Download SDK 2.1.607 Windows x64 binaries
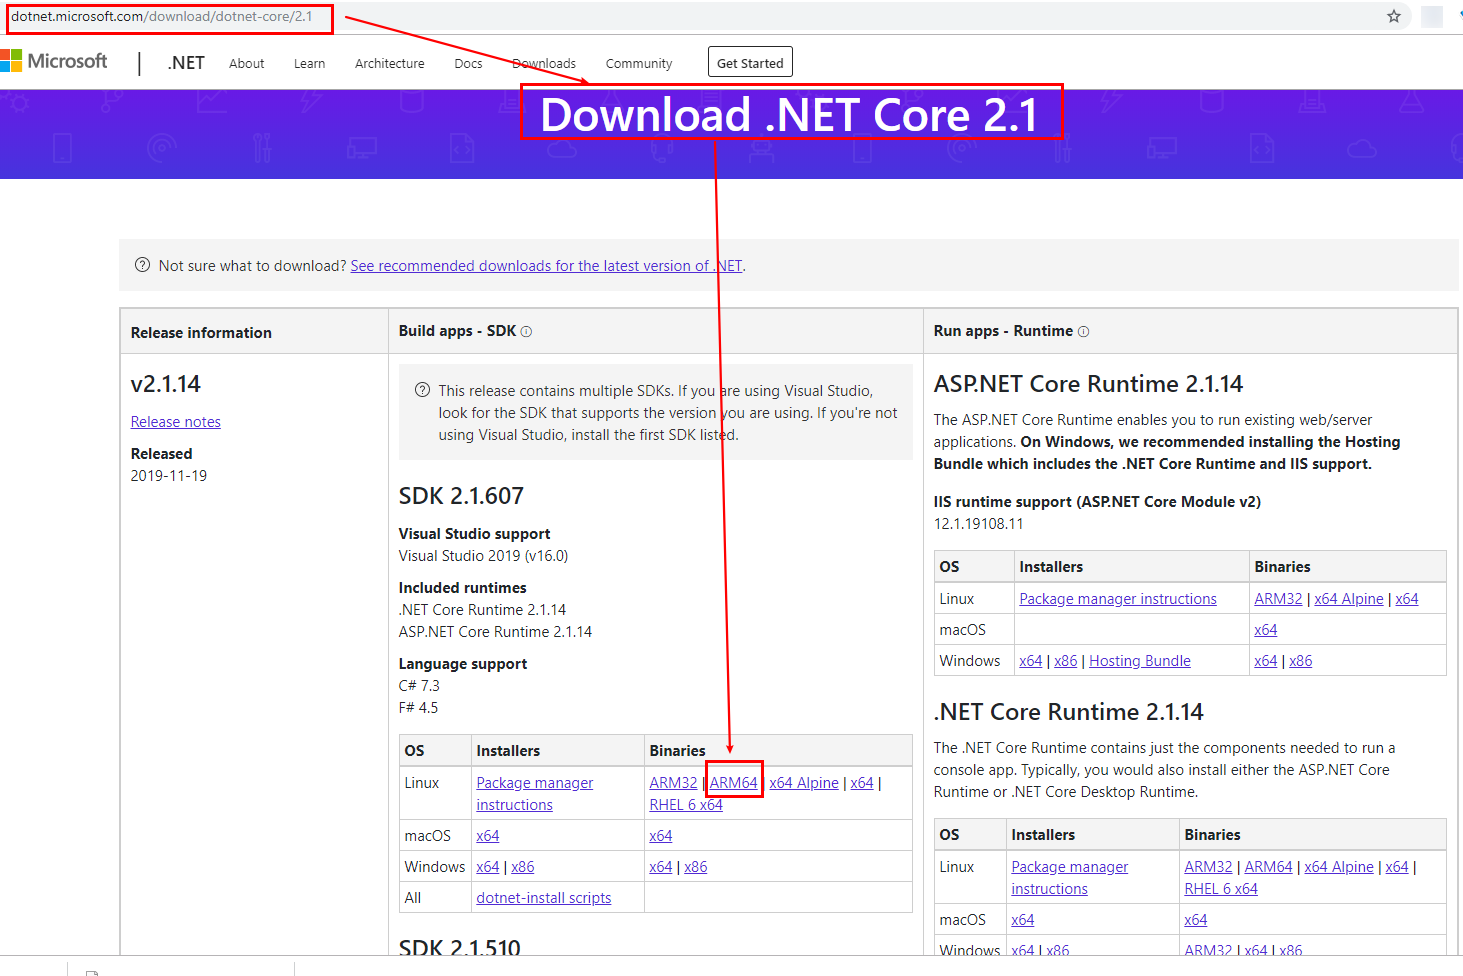The height and width of the screenshot is (976, 1463). (x=661, y=867)
